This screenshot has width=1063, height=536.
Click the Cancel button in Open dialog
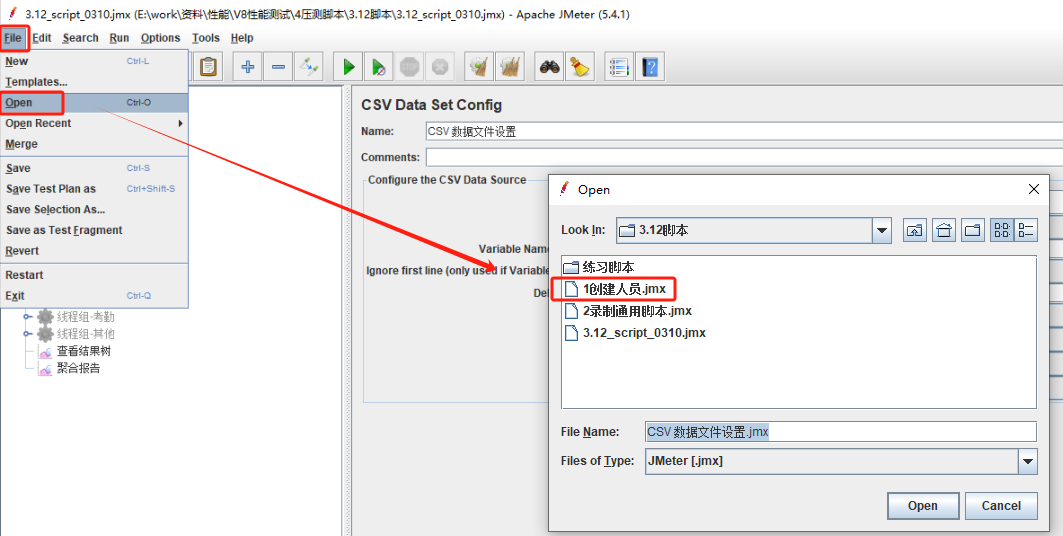1001,506
